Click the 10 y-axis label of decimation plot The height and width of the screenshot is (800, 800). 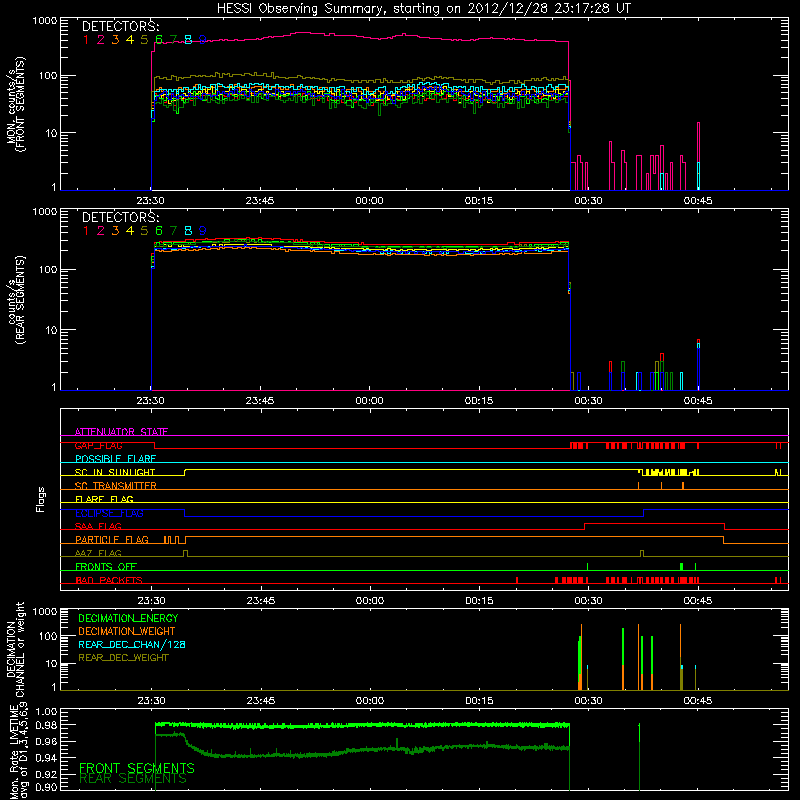(51, 664)
